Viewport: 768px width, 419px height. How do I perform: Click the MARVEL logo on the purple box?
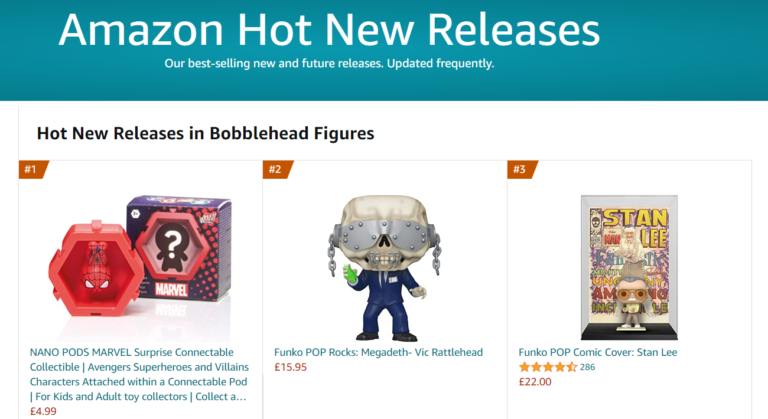click(171, 291)
